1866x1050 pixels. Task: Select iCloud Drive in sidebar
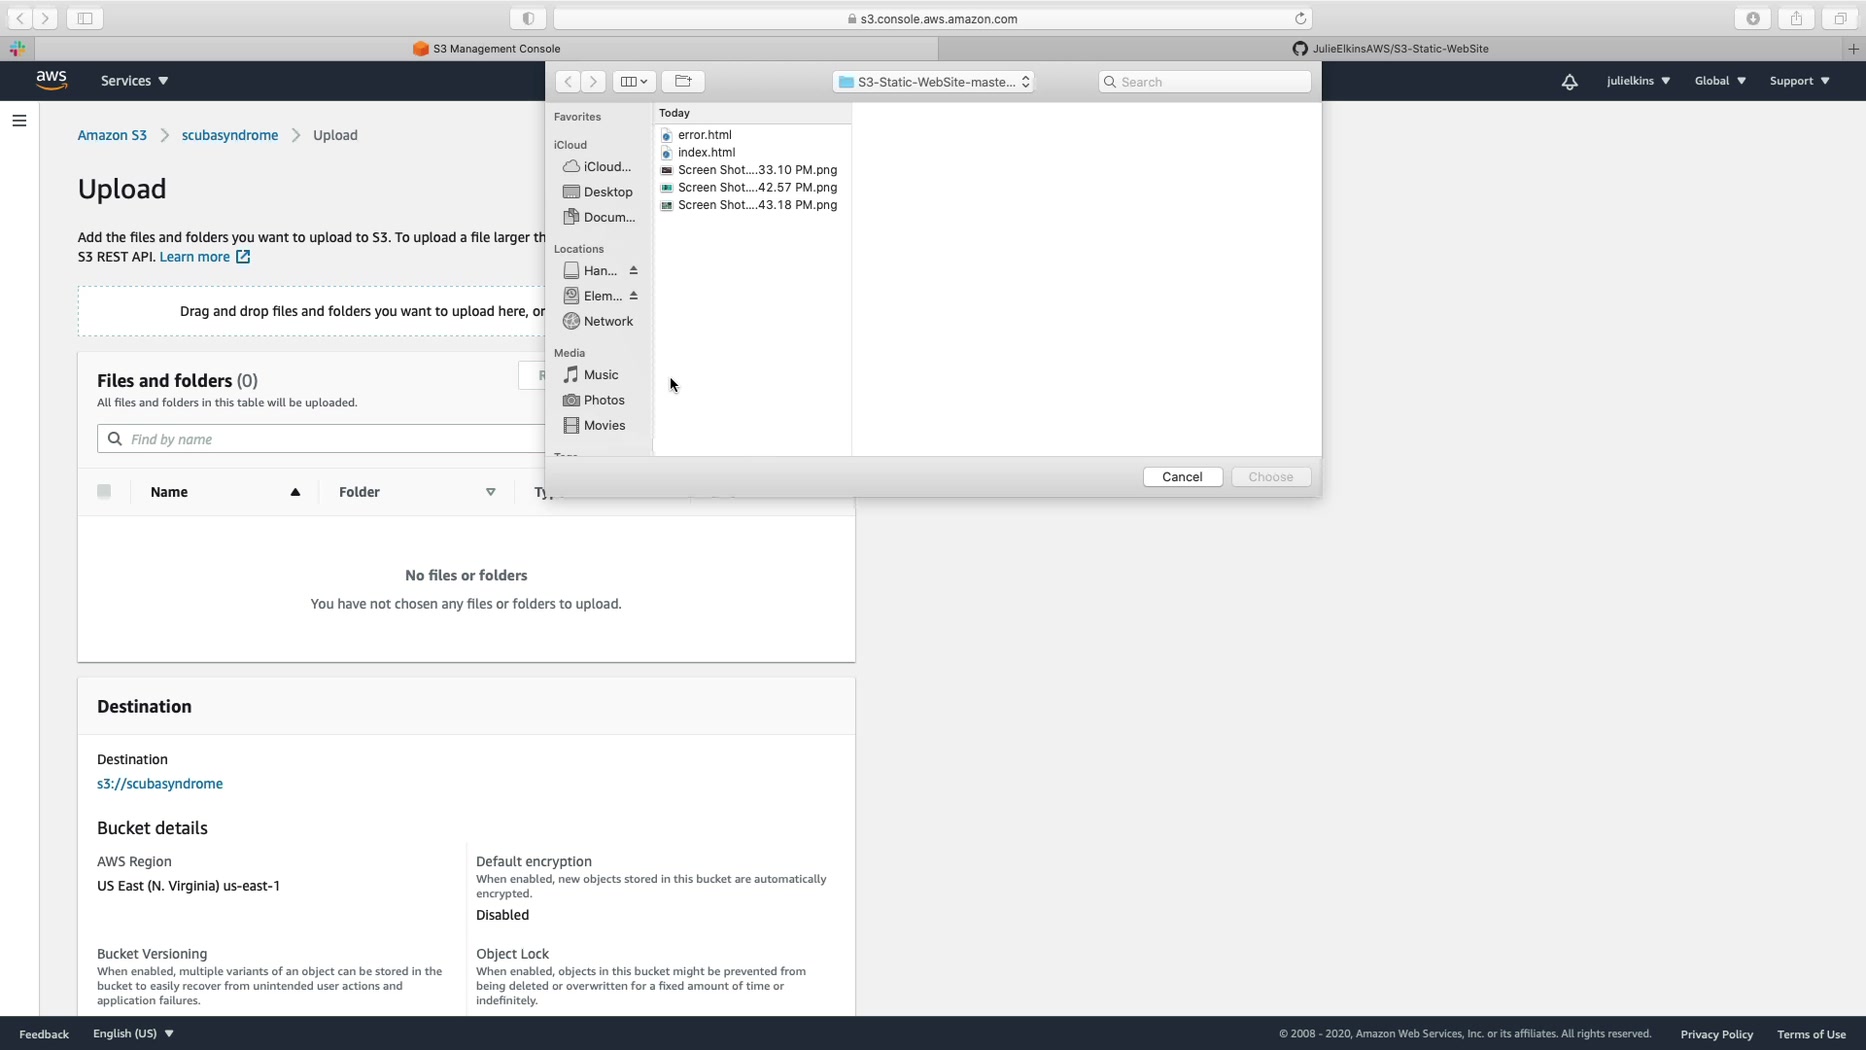(597, 167)
